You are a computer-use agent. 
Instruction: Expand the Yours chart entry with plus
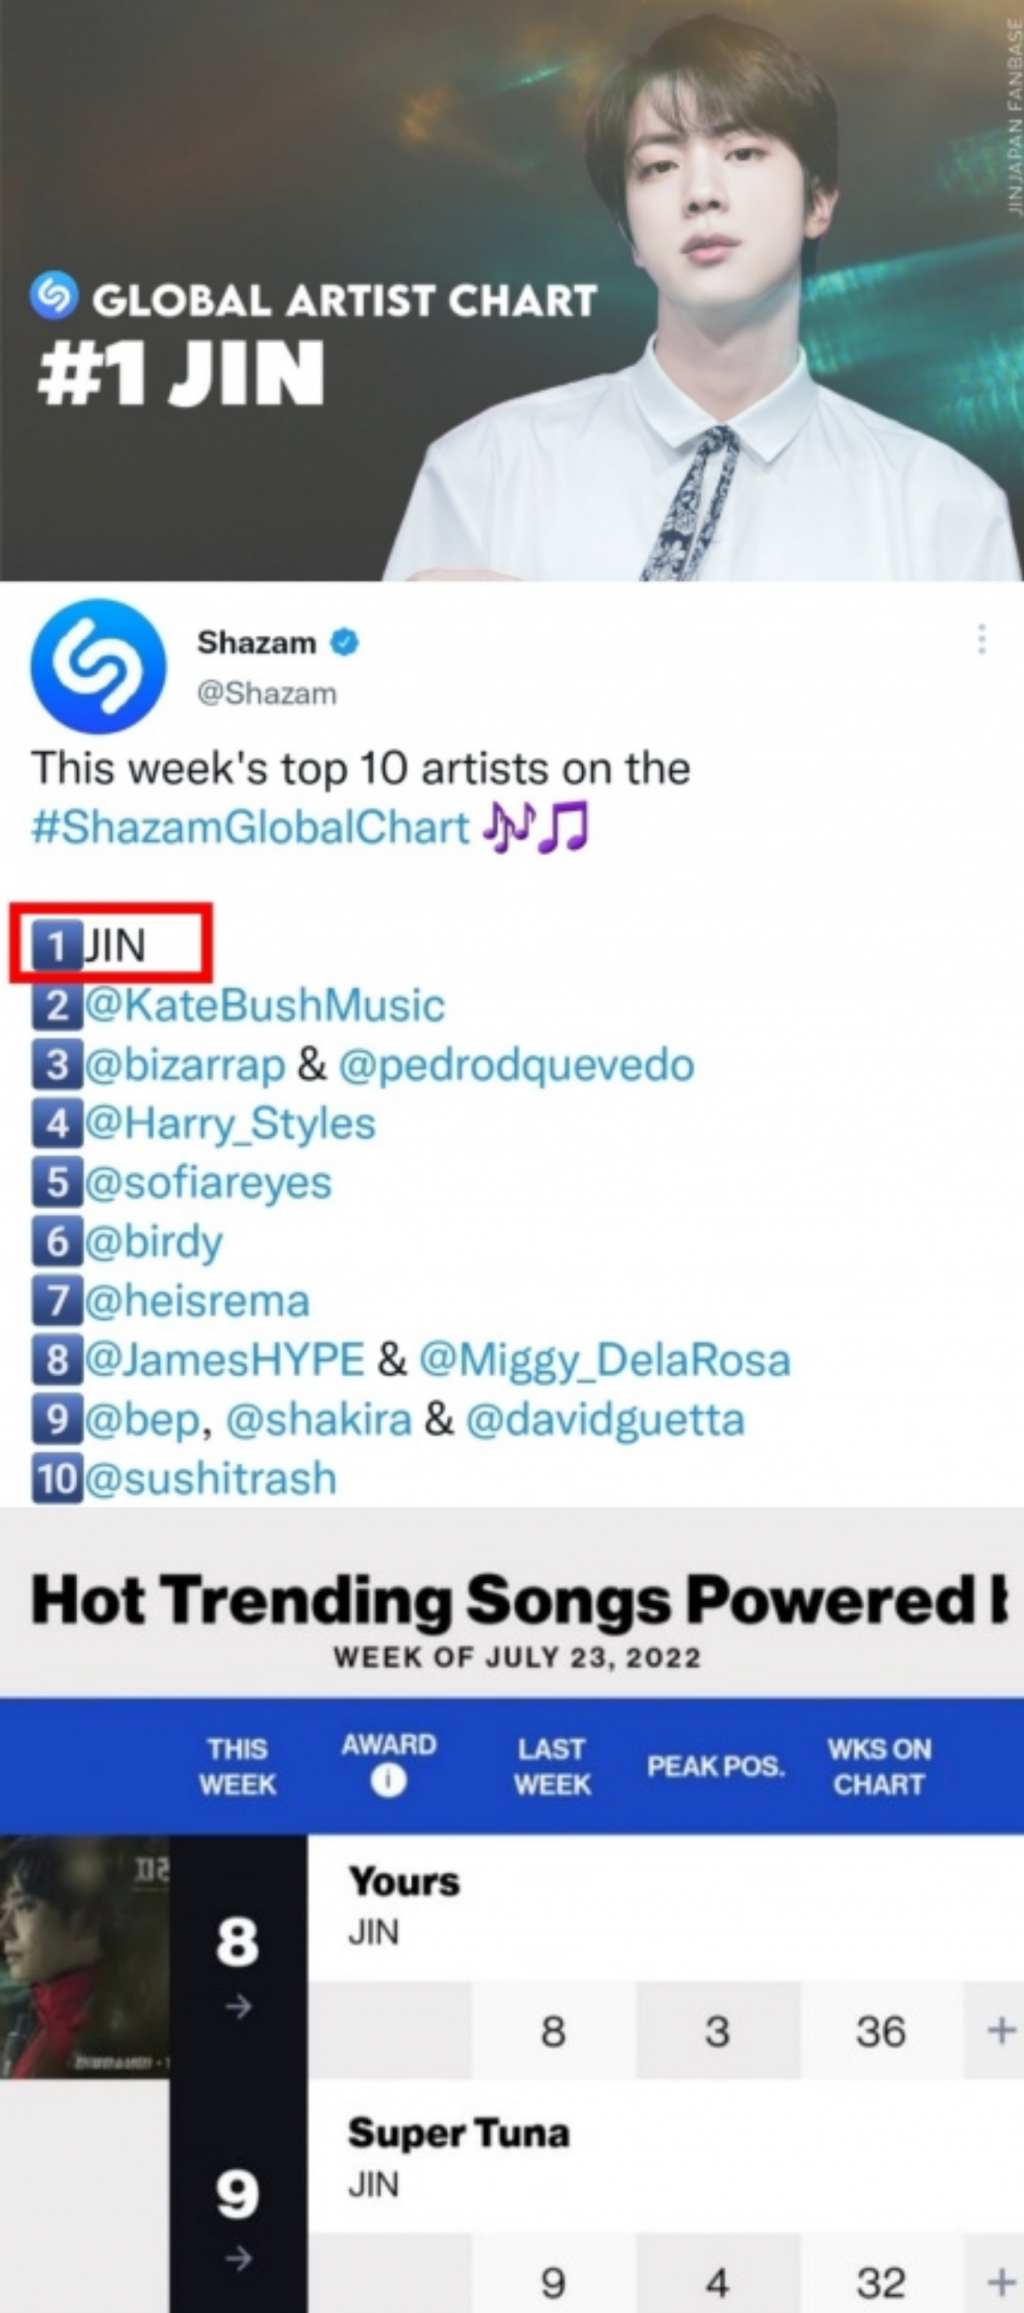point(1001,2031)
